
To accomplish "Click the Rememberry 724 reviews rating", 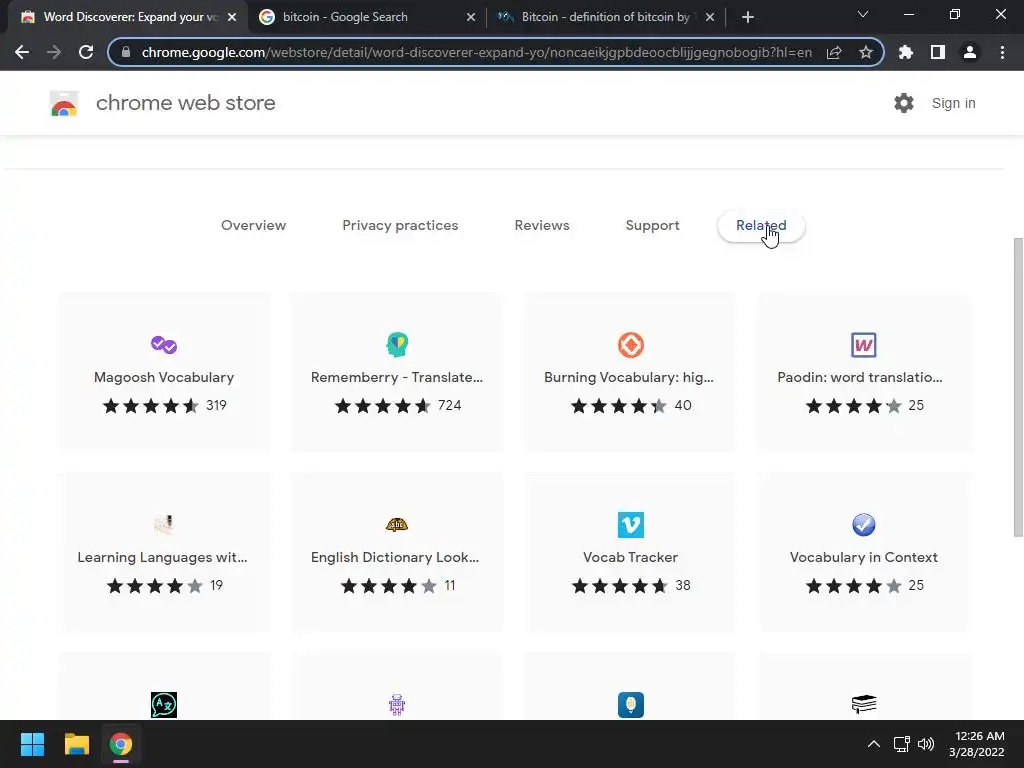I will point(398,406).
